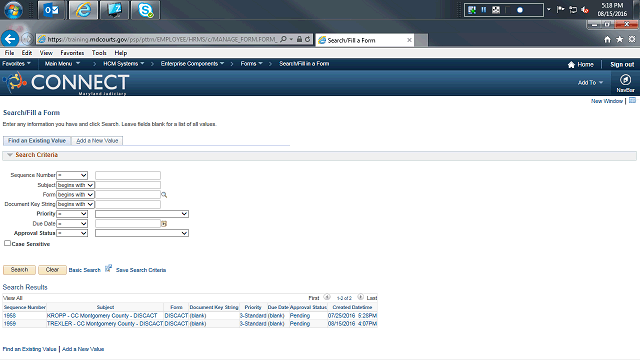Open Due Date operator dropdown
Screen dimensions: 640x360
point(72,224)
